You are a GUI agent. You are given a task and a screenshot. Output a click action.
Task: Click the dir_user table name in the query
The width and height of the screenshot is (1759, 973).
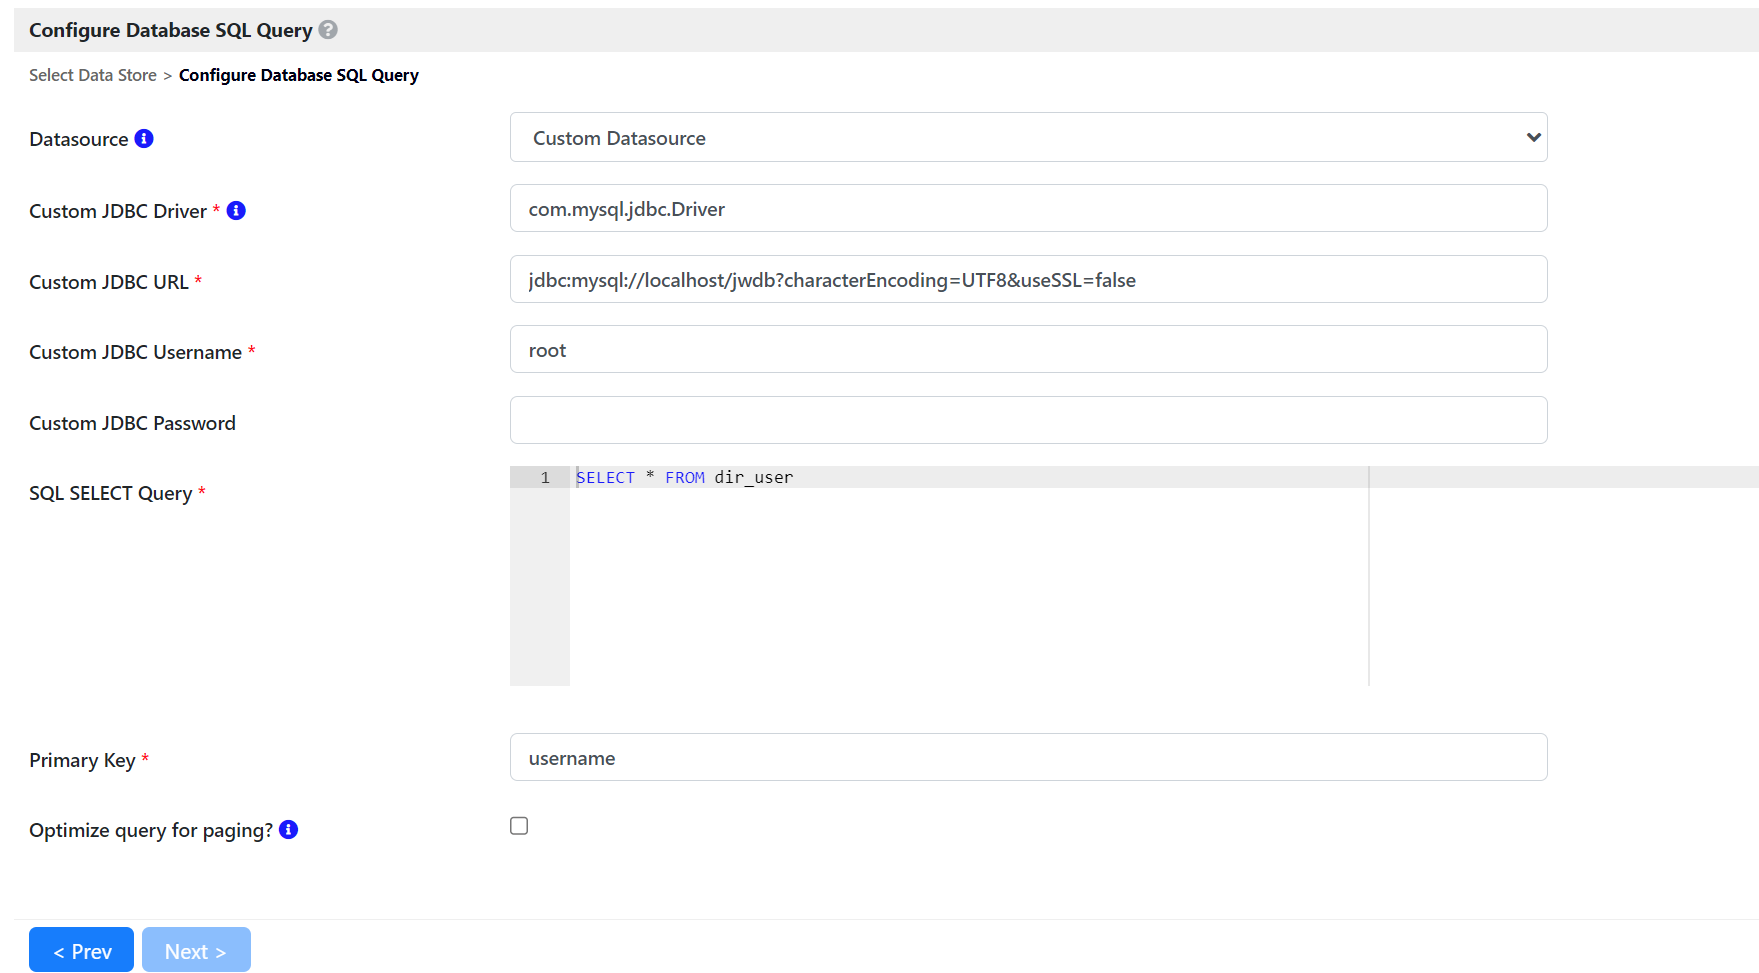point(754,478)
